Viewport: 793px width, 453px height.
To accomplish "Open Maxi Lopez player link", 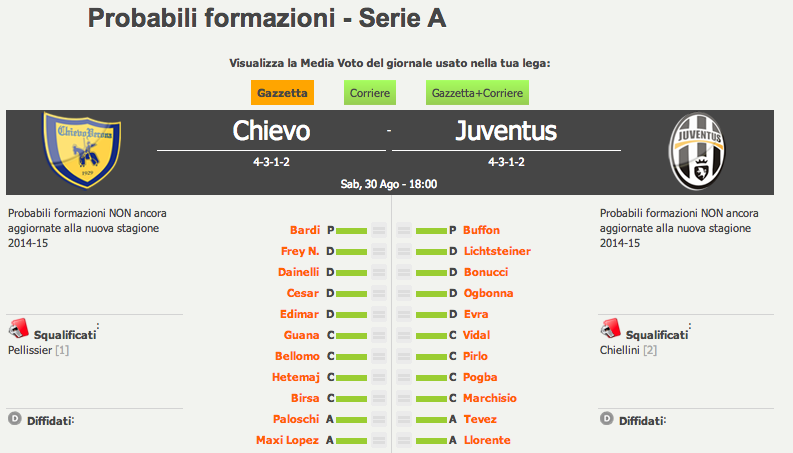I will pyautogui.click(x=287, y=440).
